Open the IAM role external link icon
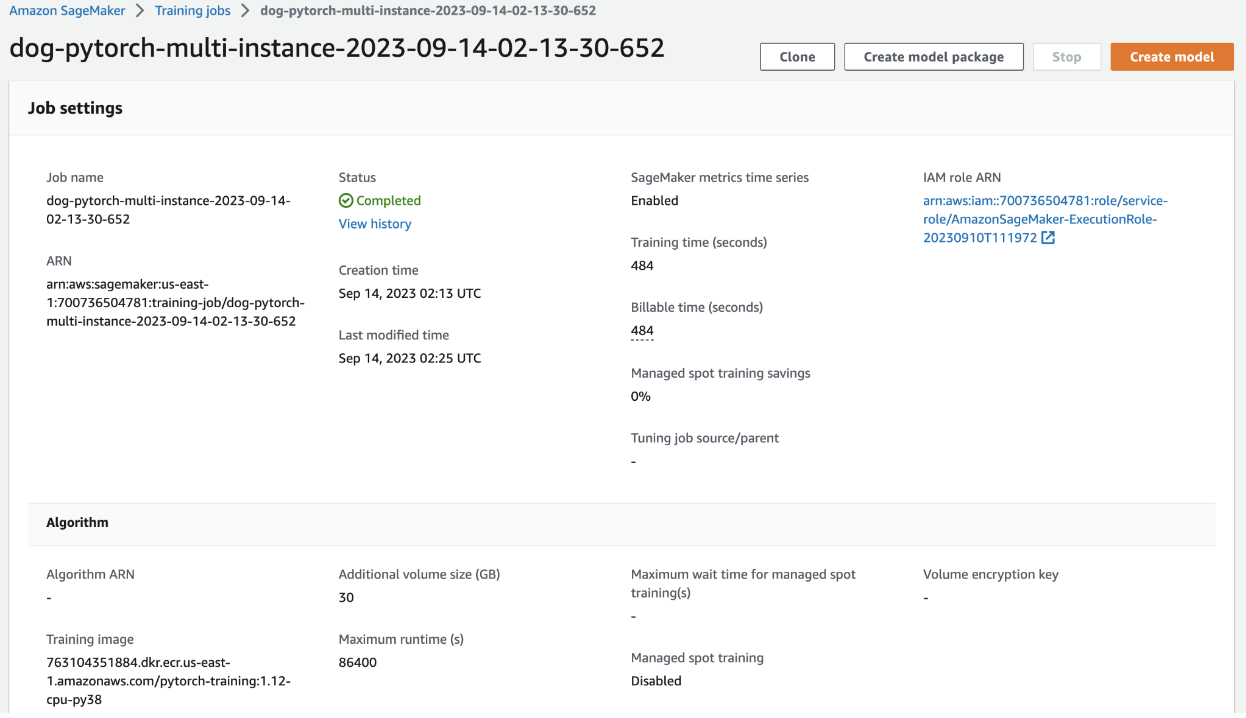Image resolution: width=1246 pixels, height=718 pixels. 1048,238
